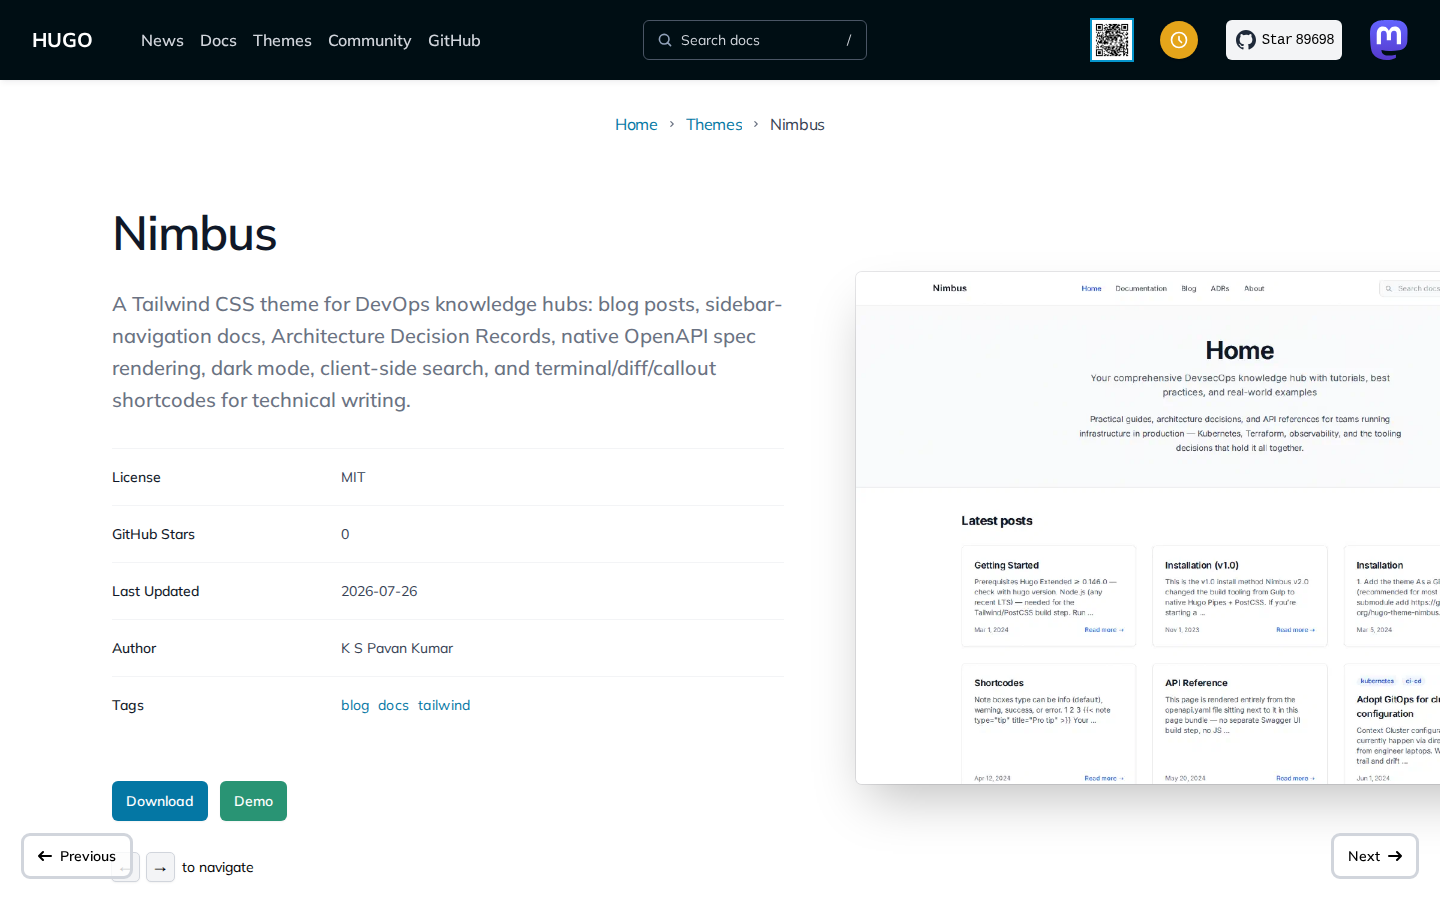This screenshot has width=1440, height=900.
Task: Follow the Home breadcrumb link
Action: point(636,124)
